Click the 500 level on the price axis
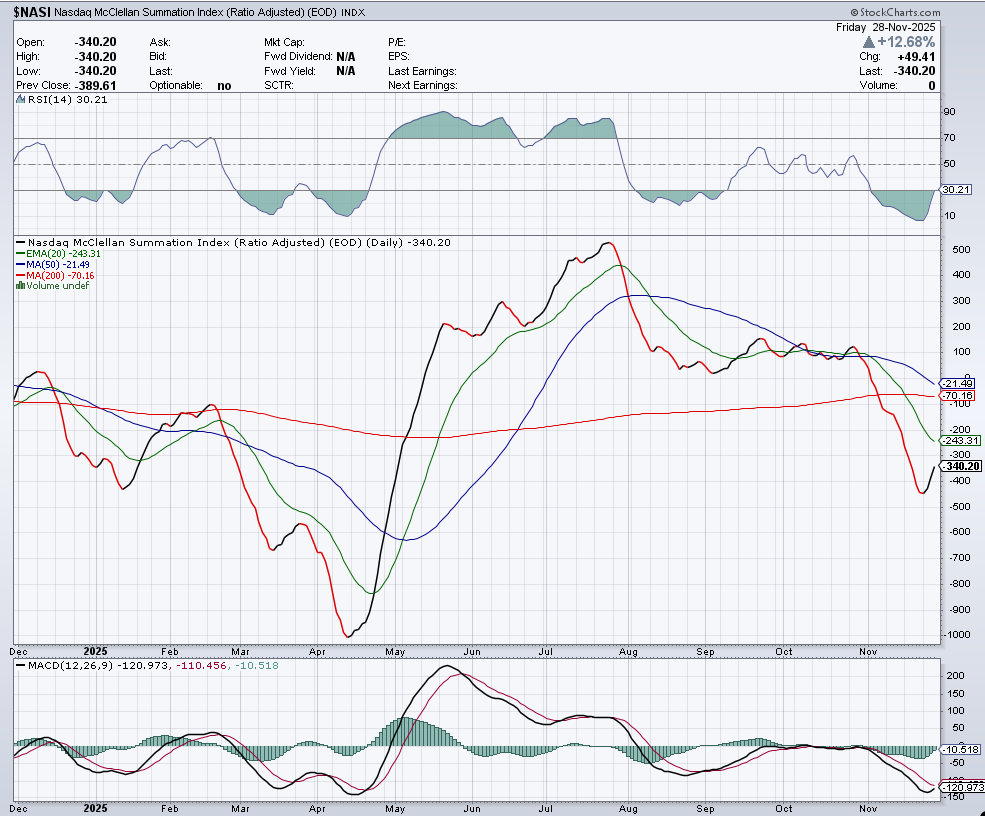The width and height of the screenshot is (985, 816). [x=962, y=249]
